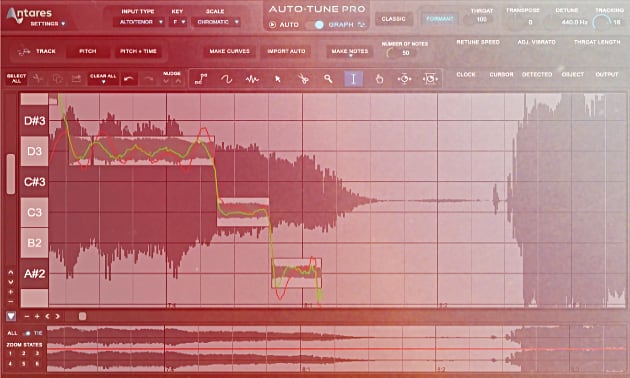Viewport: 630px width, 378px height.
Task: Click the Redo arrow button
Action: pyautogui.click(x=149, y=79)
